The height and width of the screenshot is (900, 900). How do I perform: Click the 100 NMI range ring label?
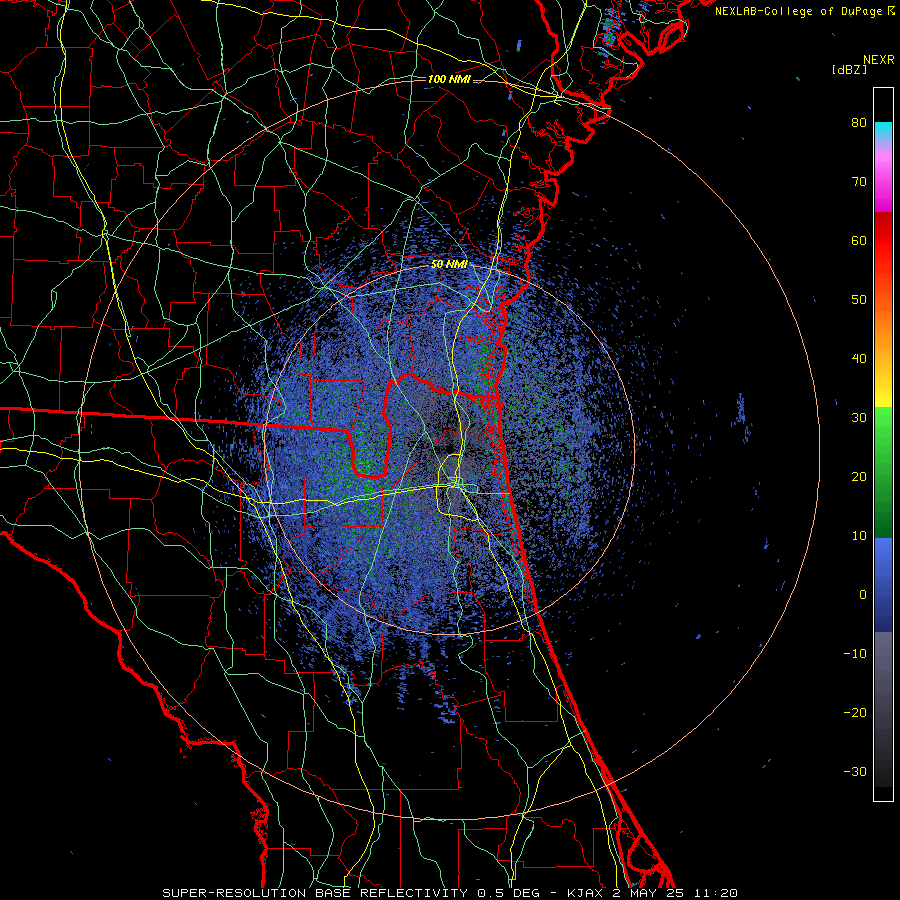[449, 79]
